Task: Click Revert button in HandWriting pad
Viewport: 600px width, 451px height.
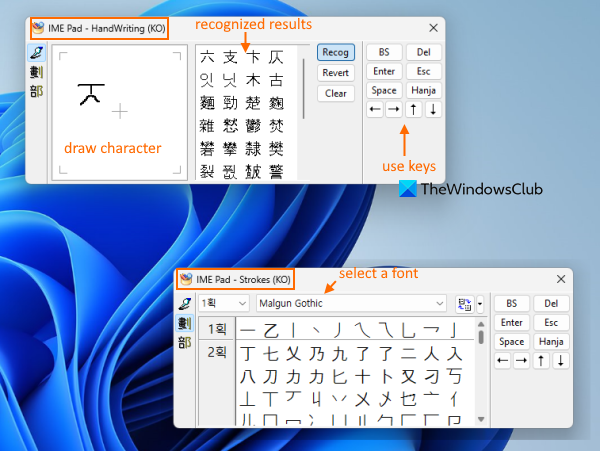Action: coord(336,73)
